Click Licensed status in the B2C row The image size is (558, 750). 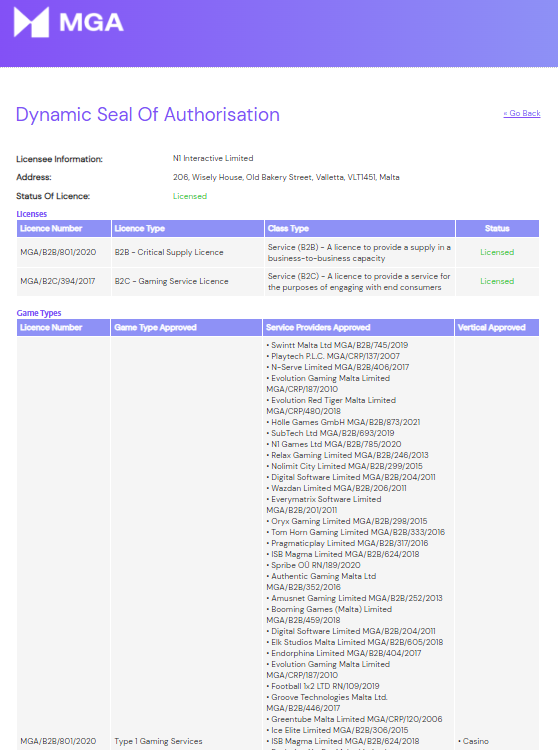click(x=497, y=281)
